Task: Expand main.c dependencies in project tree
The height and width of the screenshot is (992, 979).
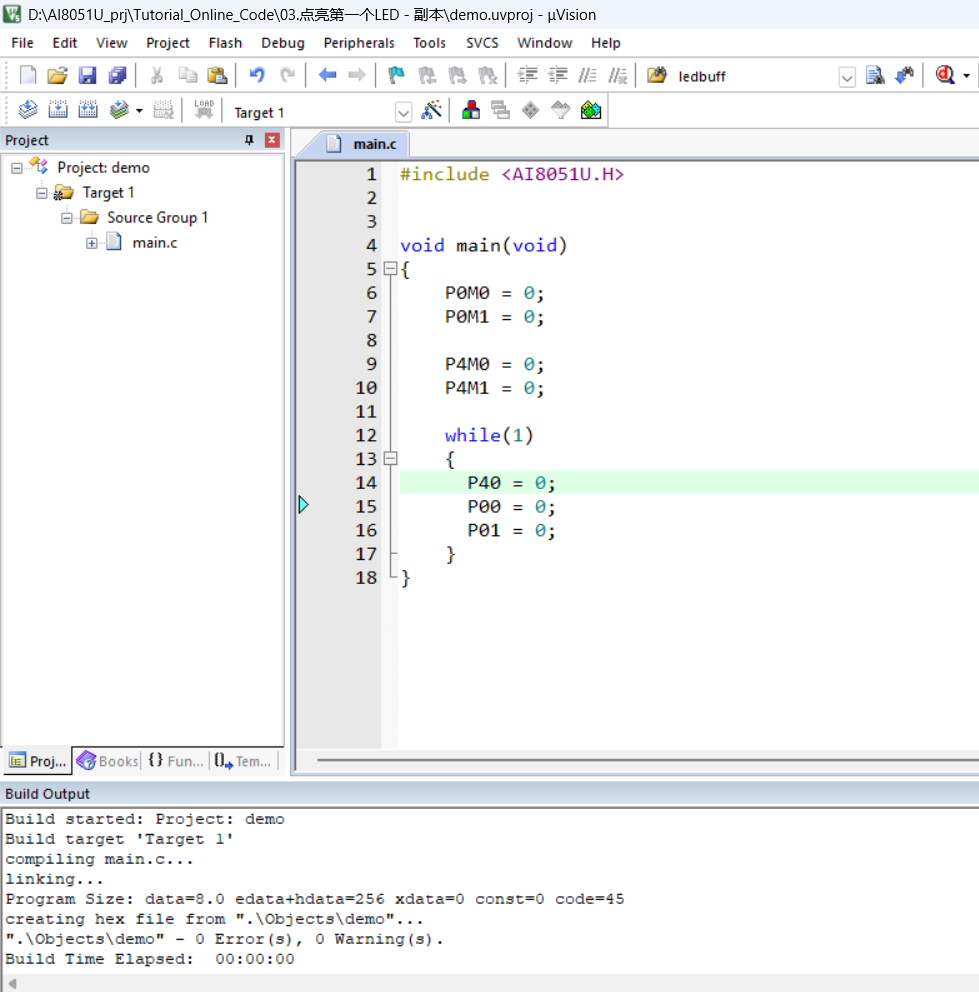Action: (x=92, y=243)
